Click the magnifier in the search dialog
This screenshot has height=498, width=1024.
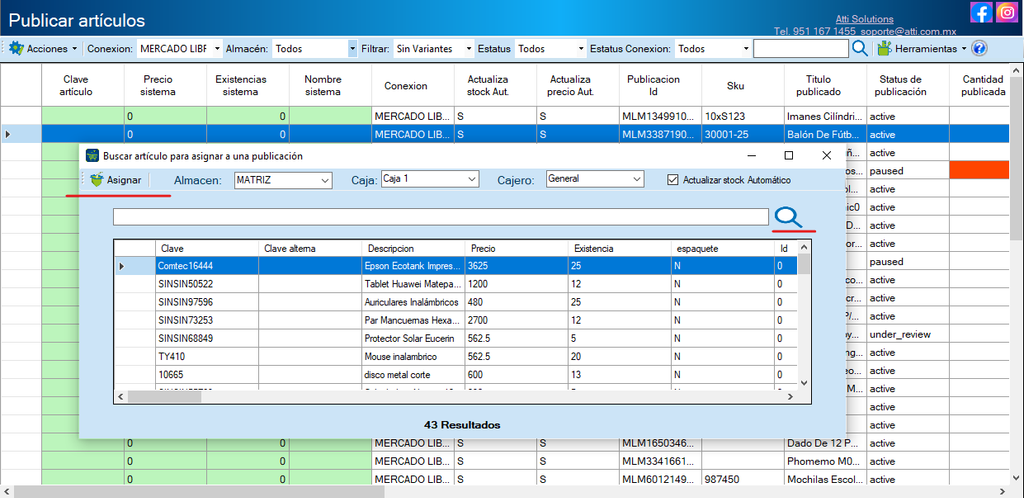[789, 217]
